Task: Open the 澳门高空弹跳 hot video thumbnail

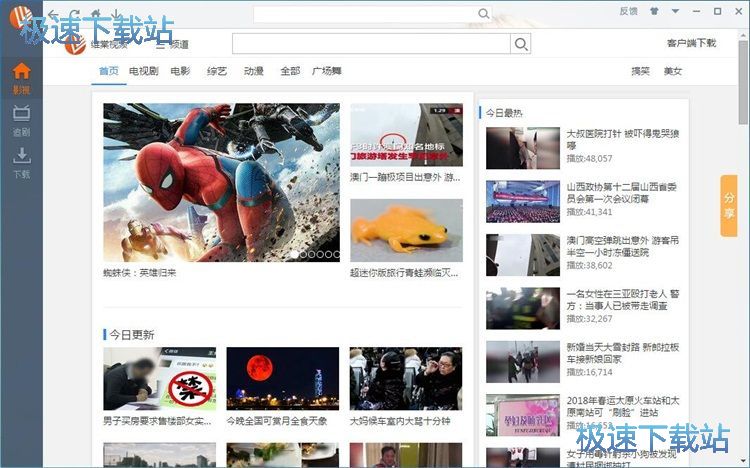Action: click(523, 255)
